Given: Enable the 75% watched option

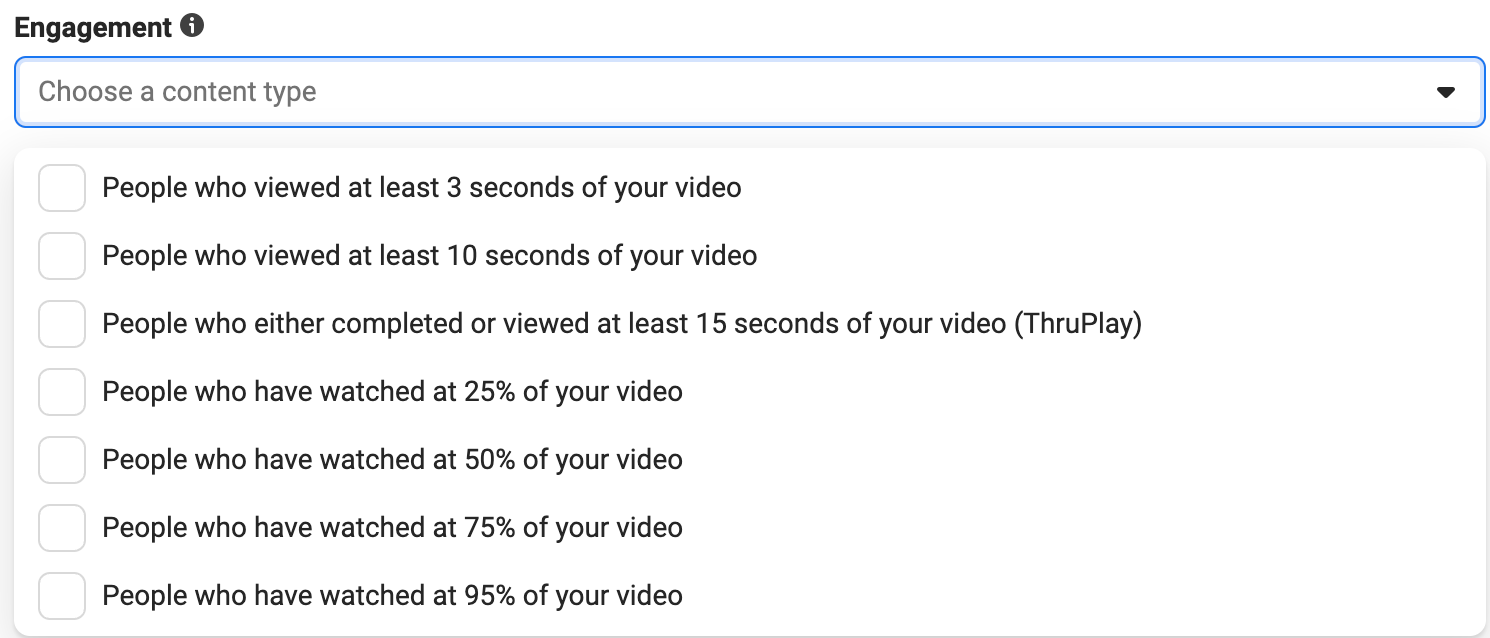Looking at the screenshot, I should click(62, 527).
